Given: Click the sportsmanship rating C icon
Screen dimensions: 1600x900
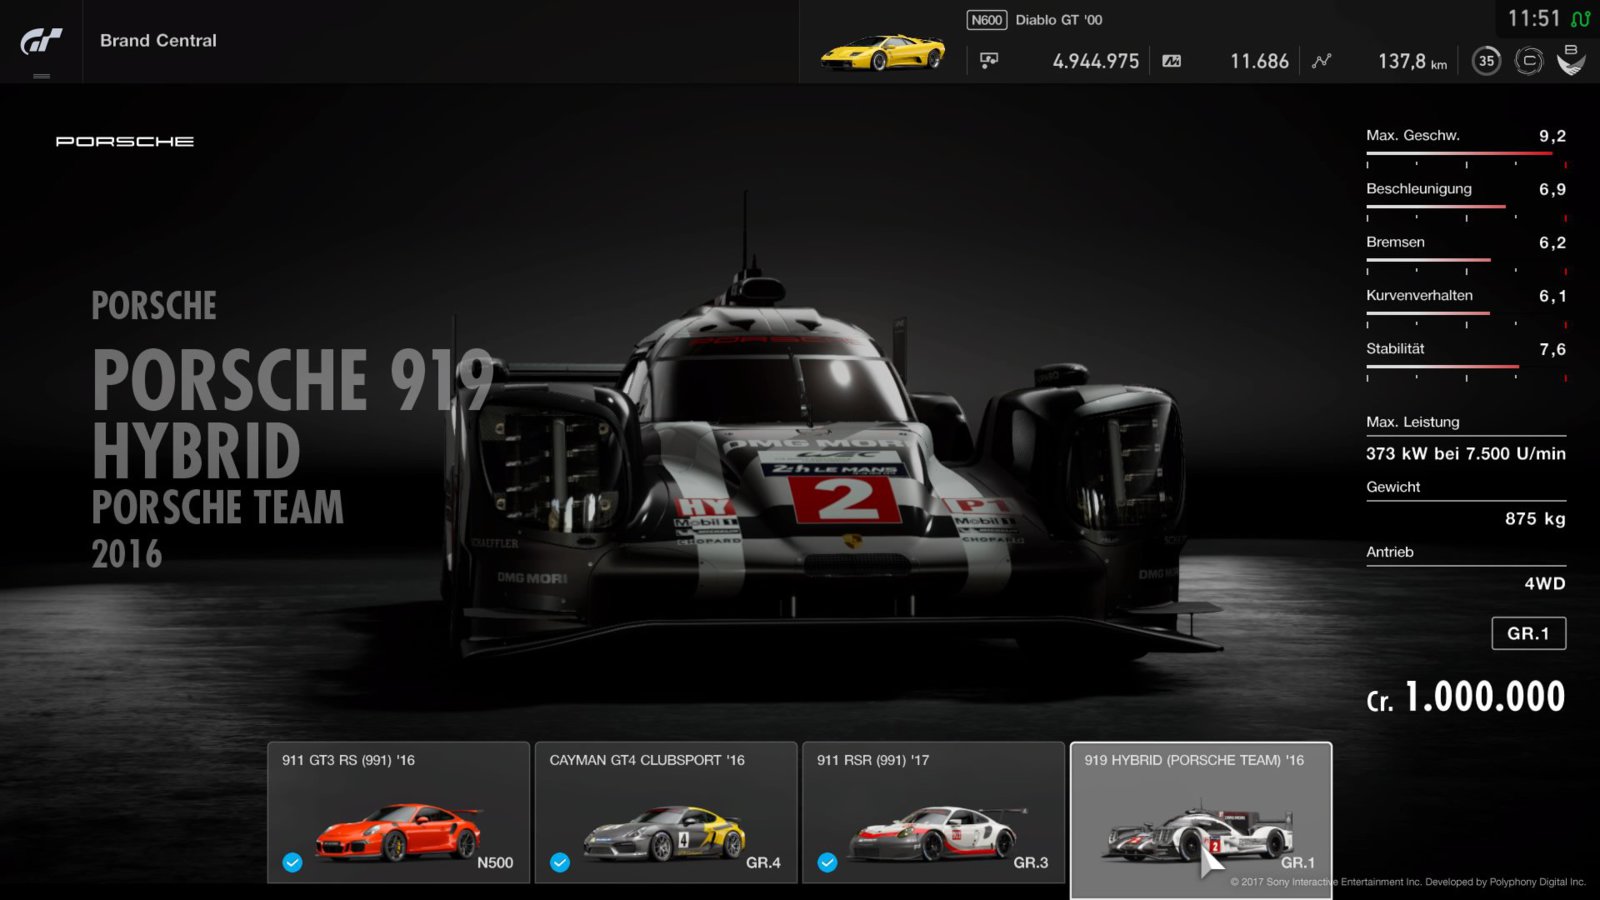Looking at the screenshot, I should tap(1529, 61).
